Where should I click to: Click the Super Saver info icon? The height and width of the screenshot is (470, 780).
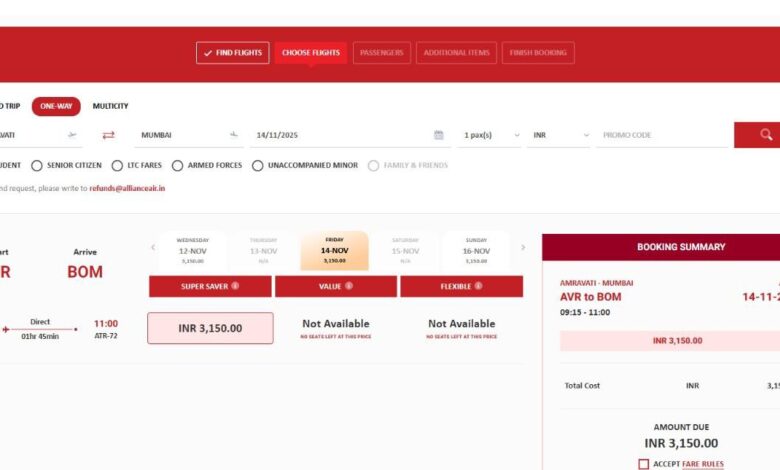coord(235,286)
